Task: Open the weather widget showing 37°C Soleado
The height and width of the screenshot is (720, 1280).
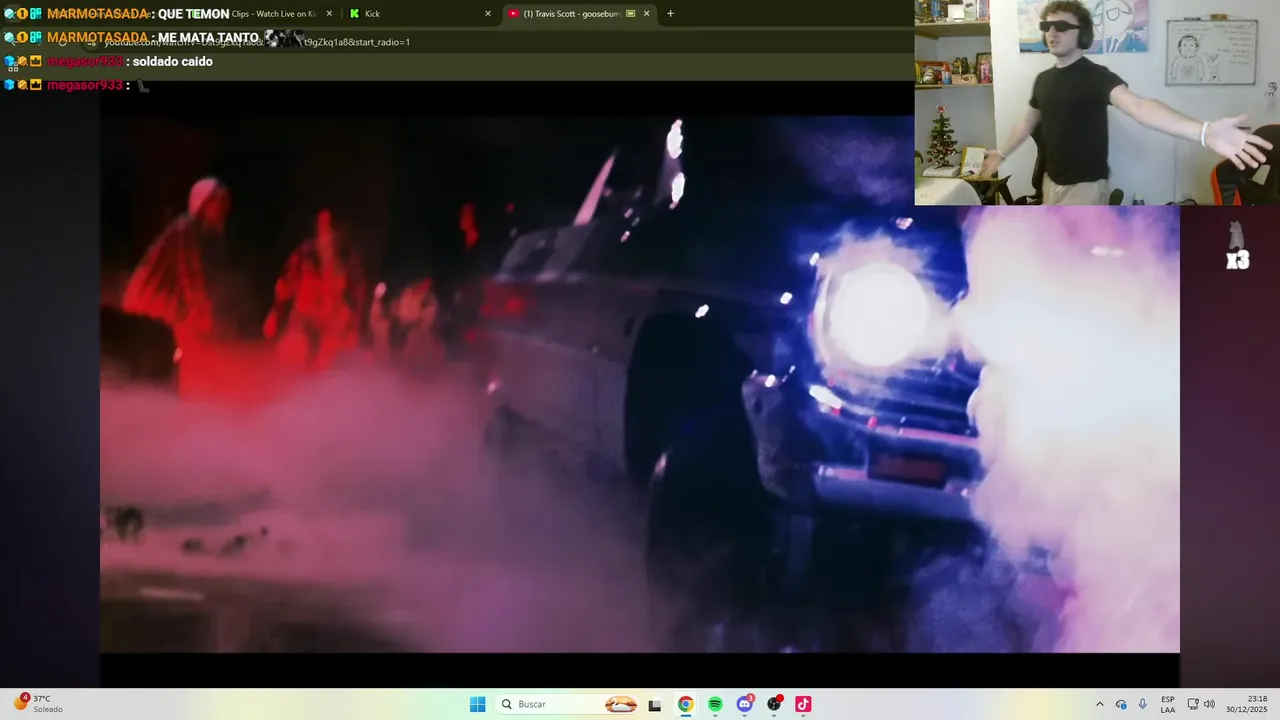Action: click(x=38, y=704)
